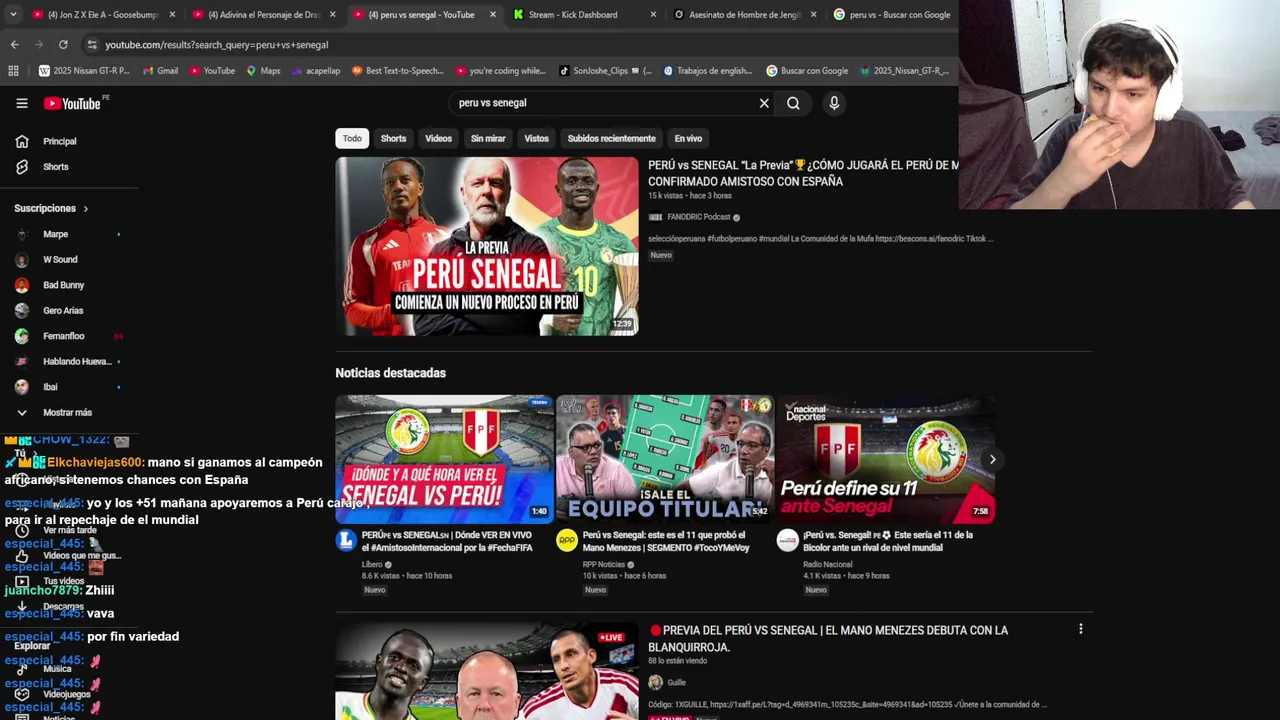The height and width of the screenshot is (720, 1280).
Task: Open the Best Text-to-Speech bookmark
Action: tap(397, 71)
